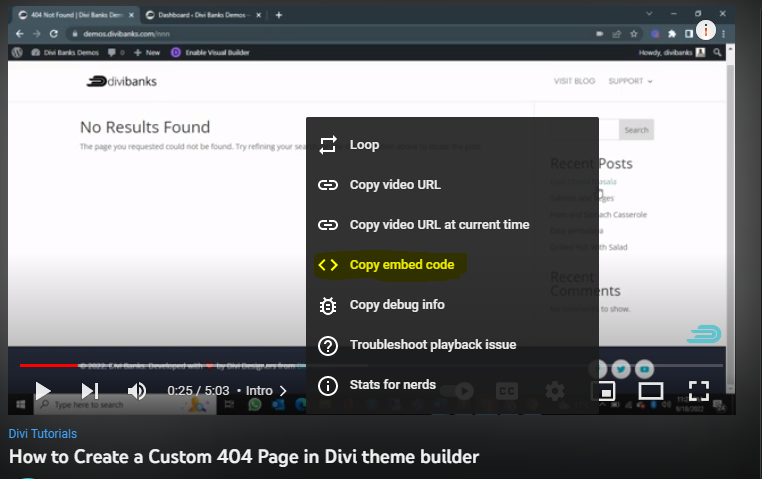
Task: Open the info card icon at top right
Action: (x=706, y=30)
